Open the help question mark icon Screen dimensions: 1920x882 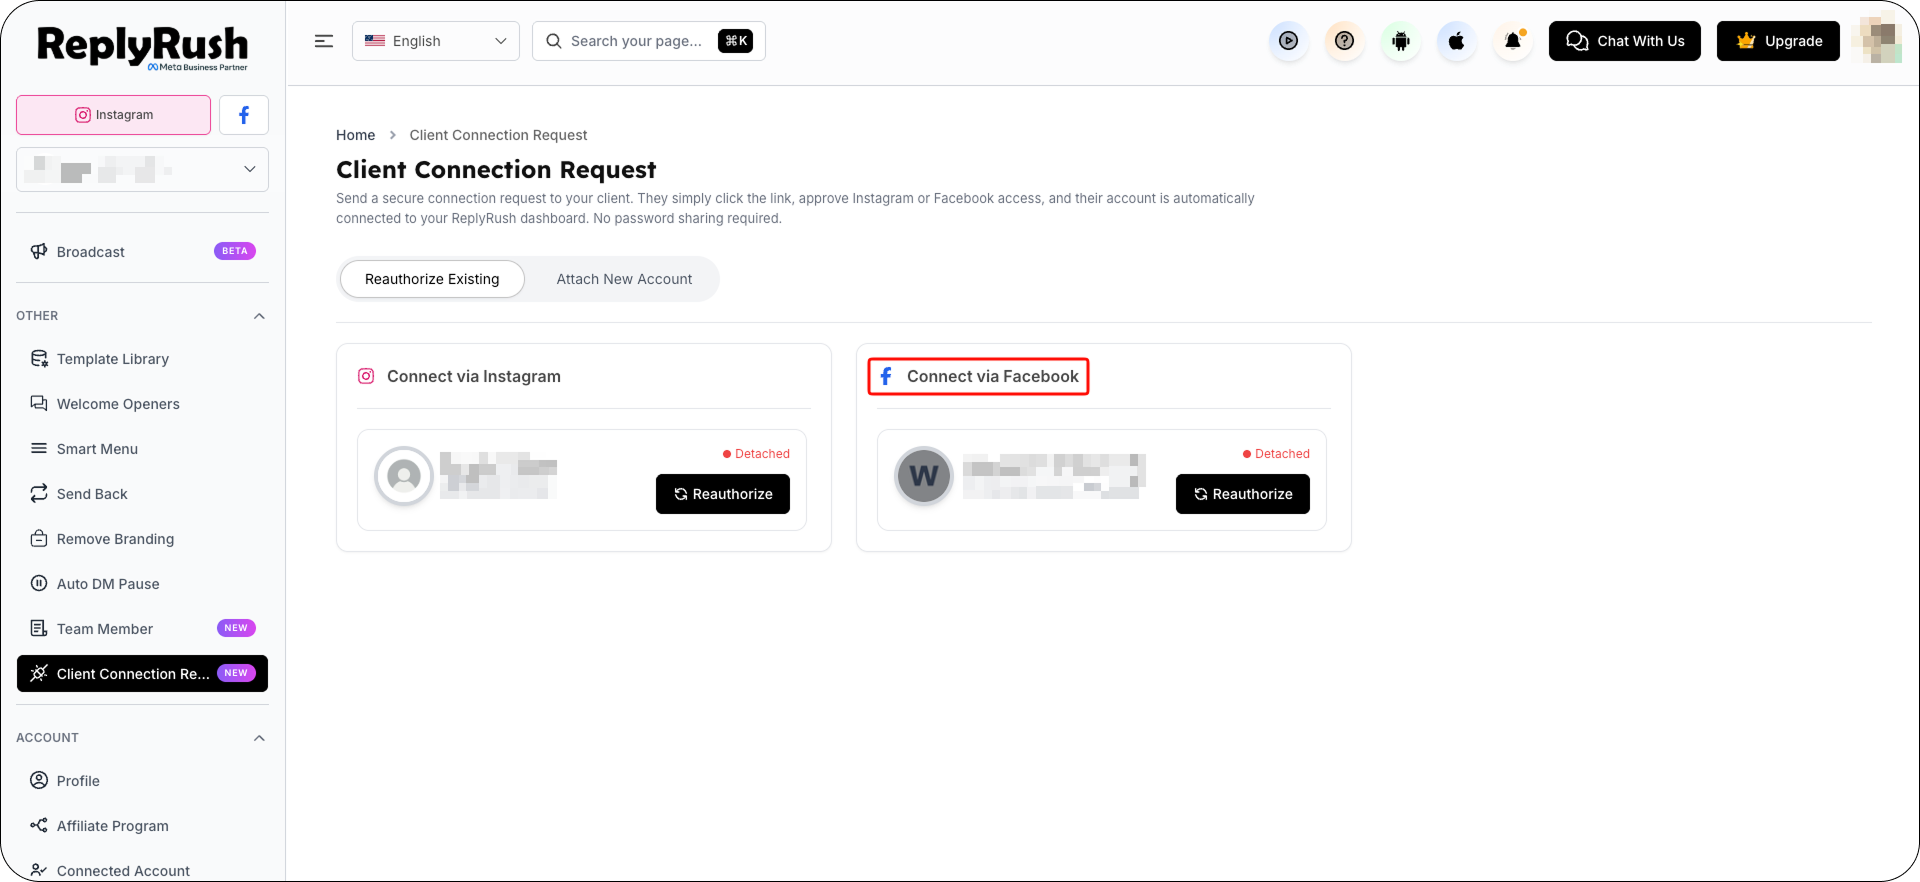point(1345,41)
